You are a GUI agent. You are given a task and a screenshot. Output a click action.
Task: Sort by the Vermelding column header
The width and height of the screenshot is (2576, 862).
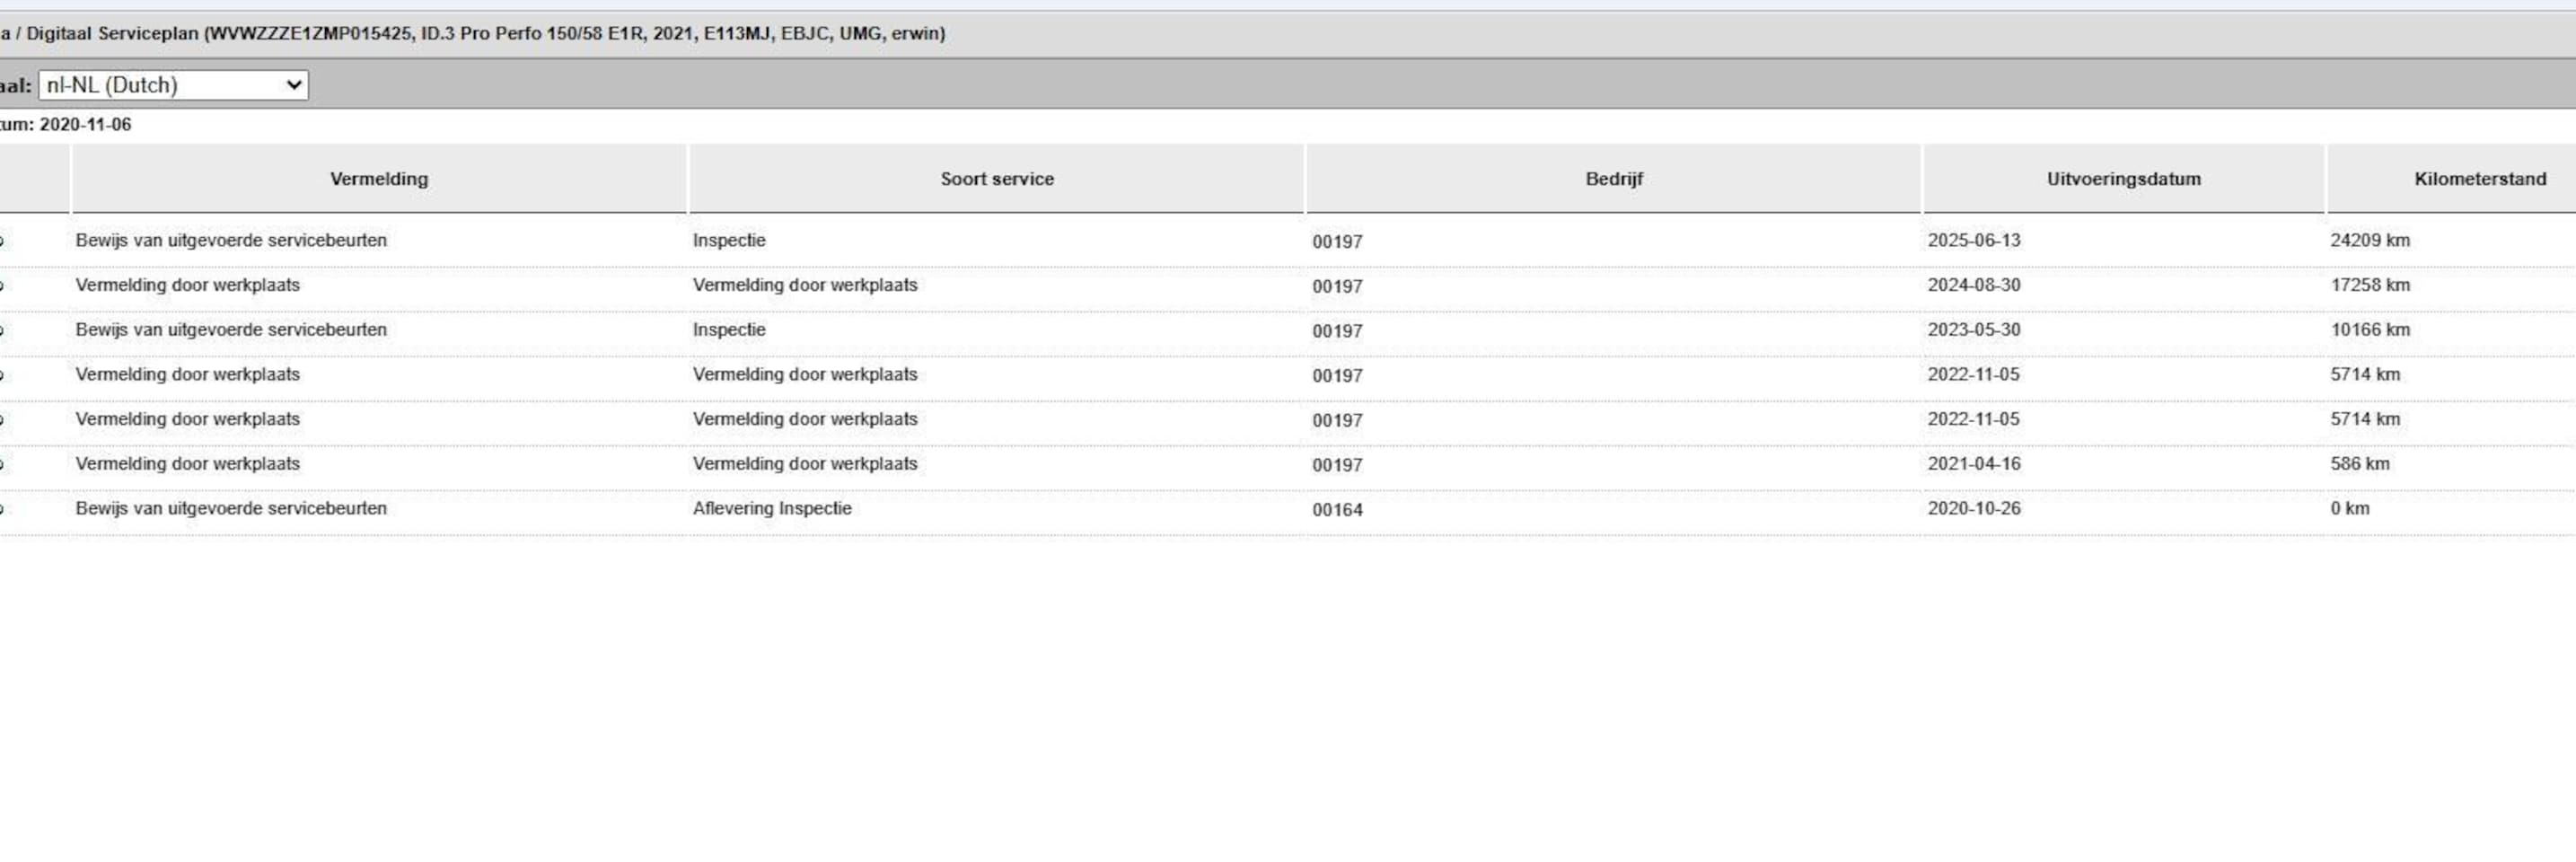point(379,179)
